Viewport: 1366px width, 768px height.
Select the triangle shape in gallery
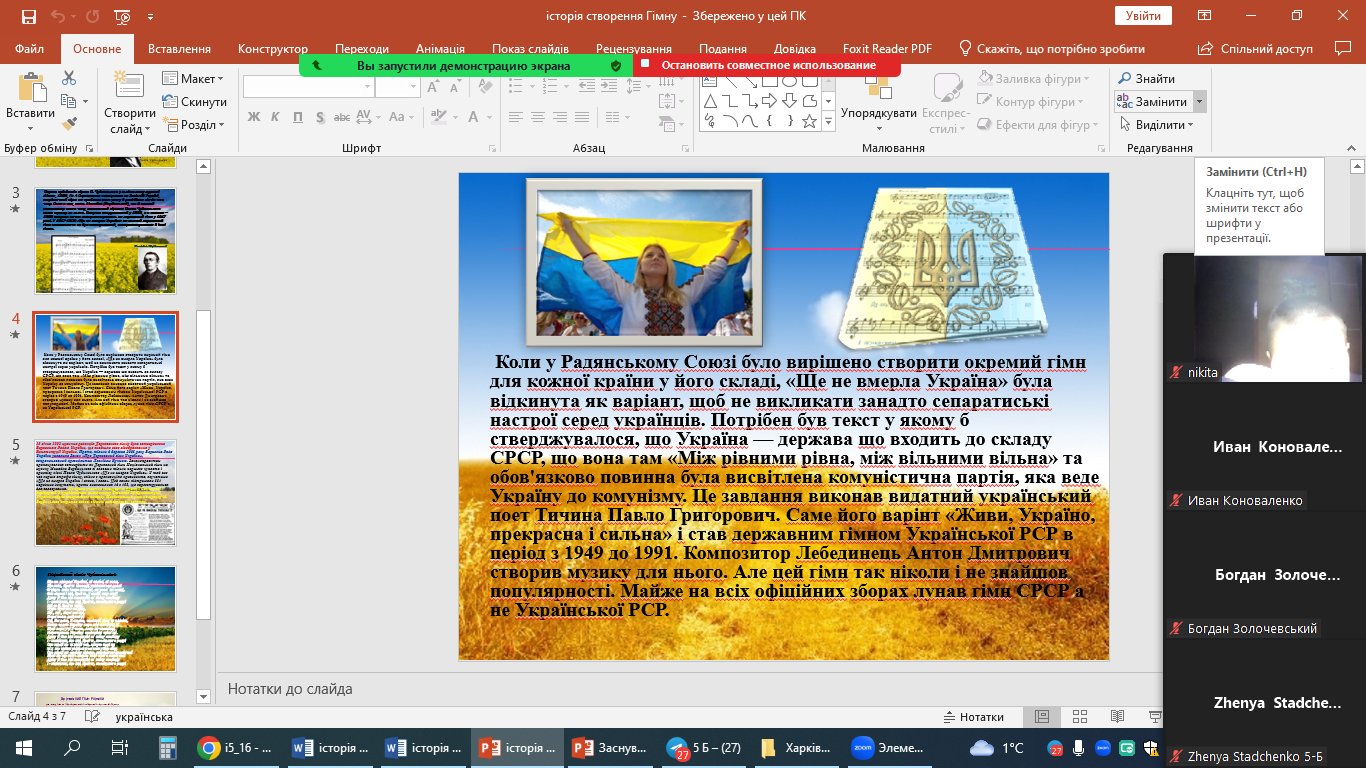[709, 101]
